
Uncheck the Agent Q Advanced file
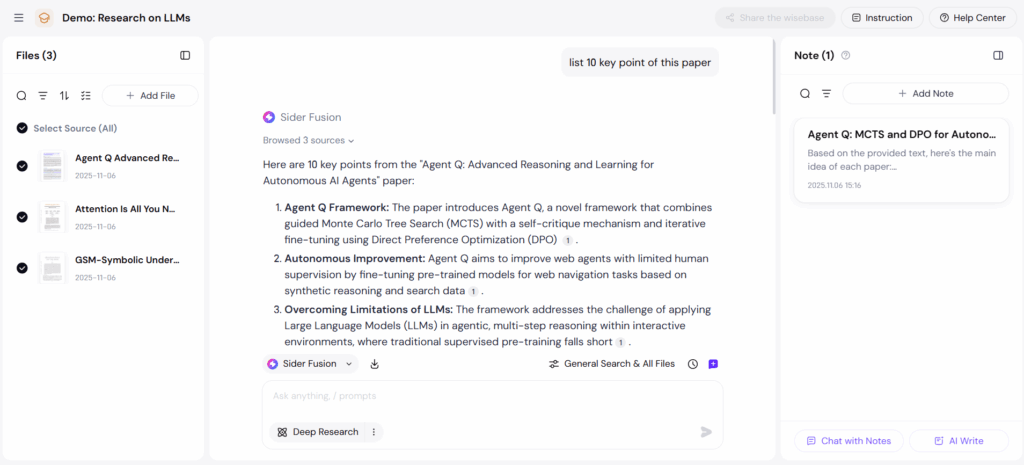[x=22, y=166]
